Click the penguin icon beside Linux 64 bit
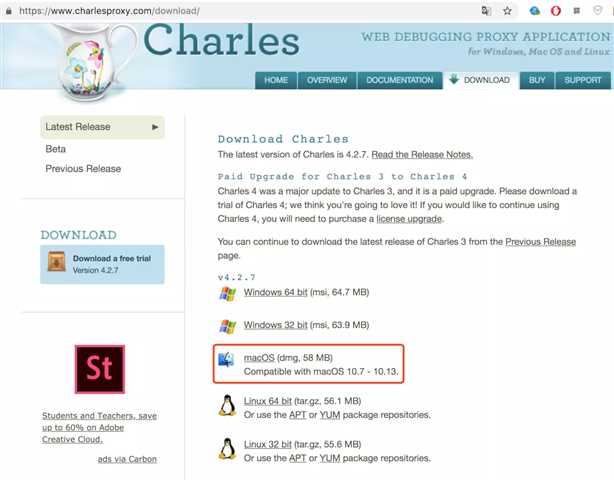Screen dimensions: 614x480 [x=227, y=405]
